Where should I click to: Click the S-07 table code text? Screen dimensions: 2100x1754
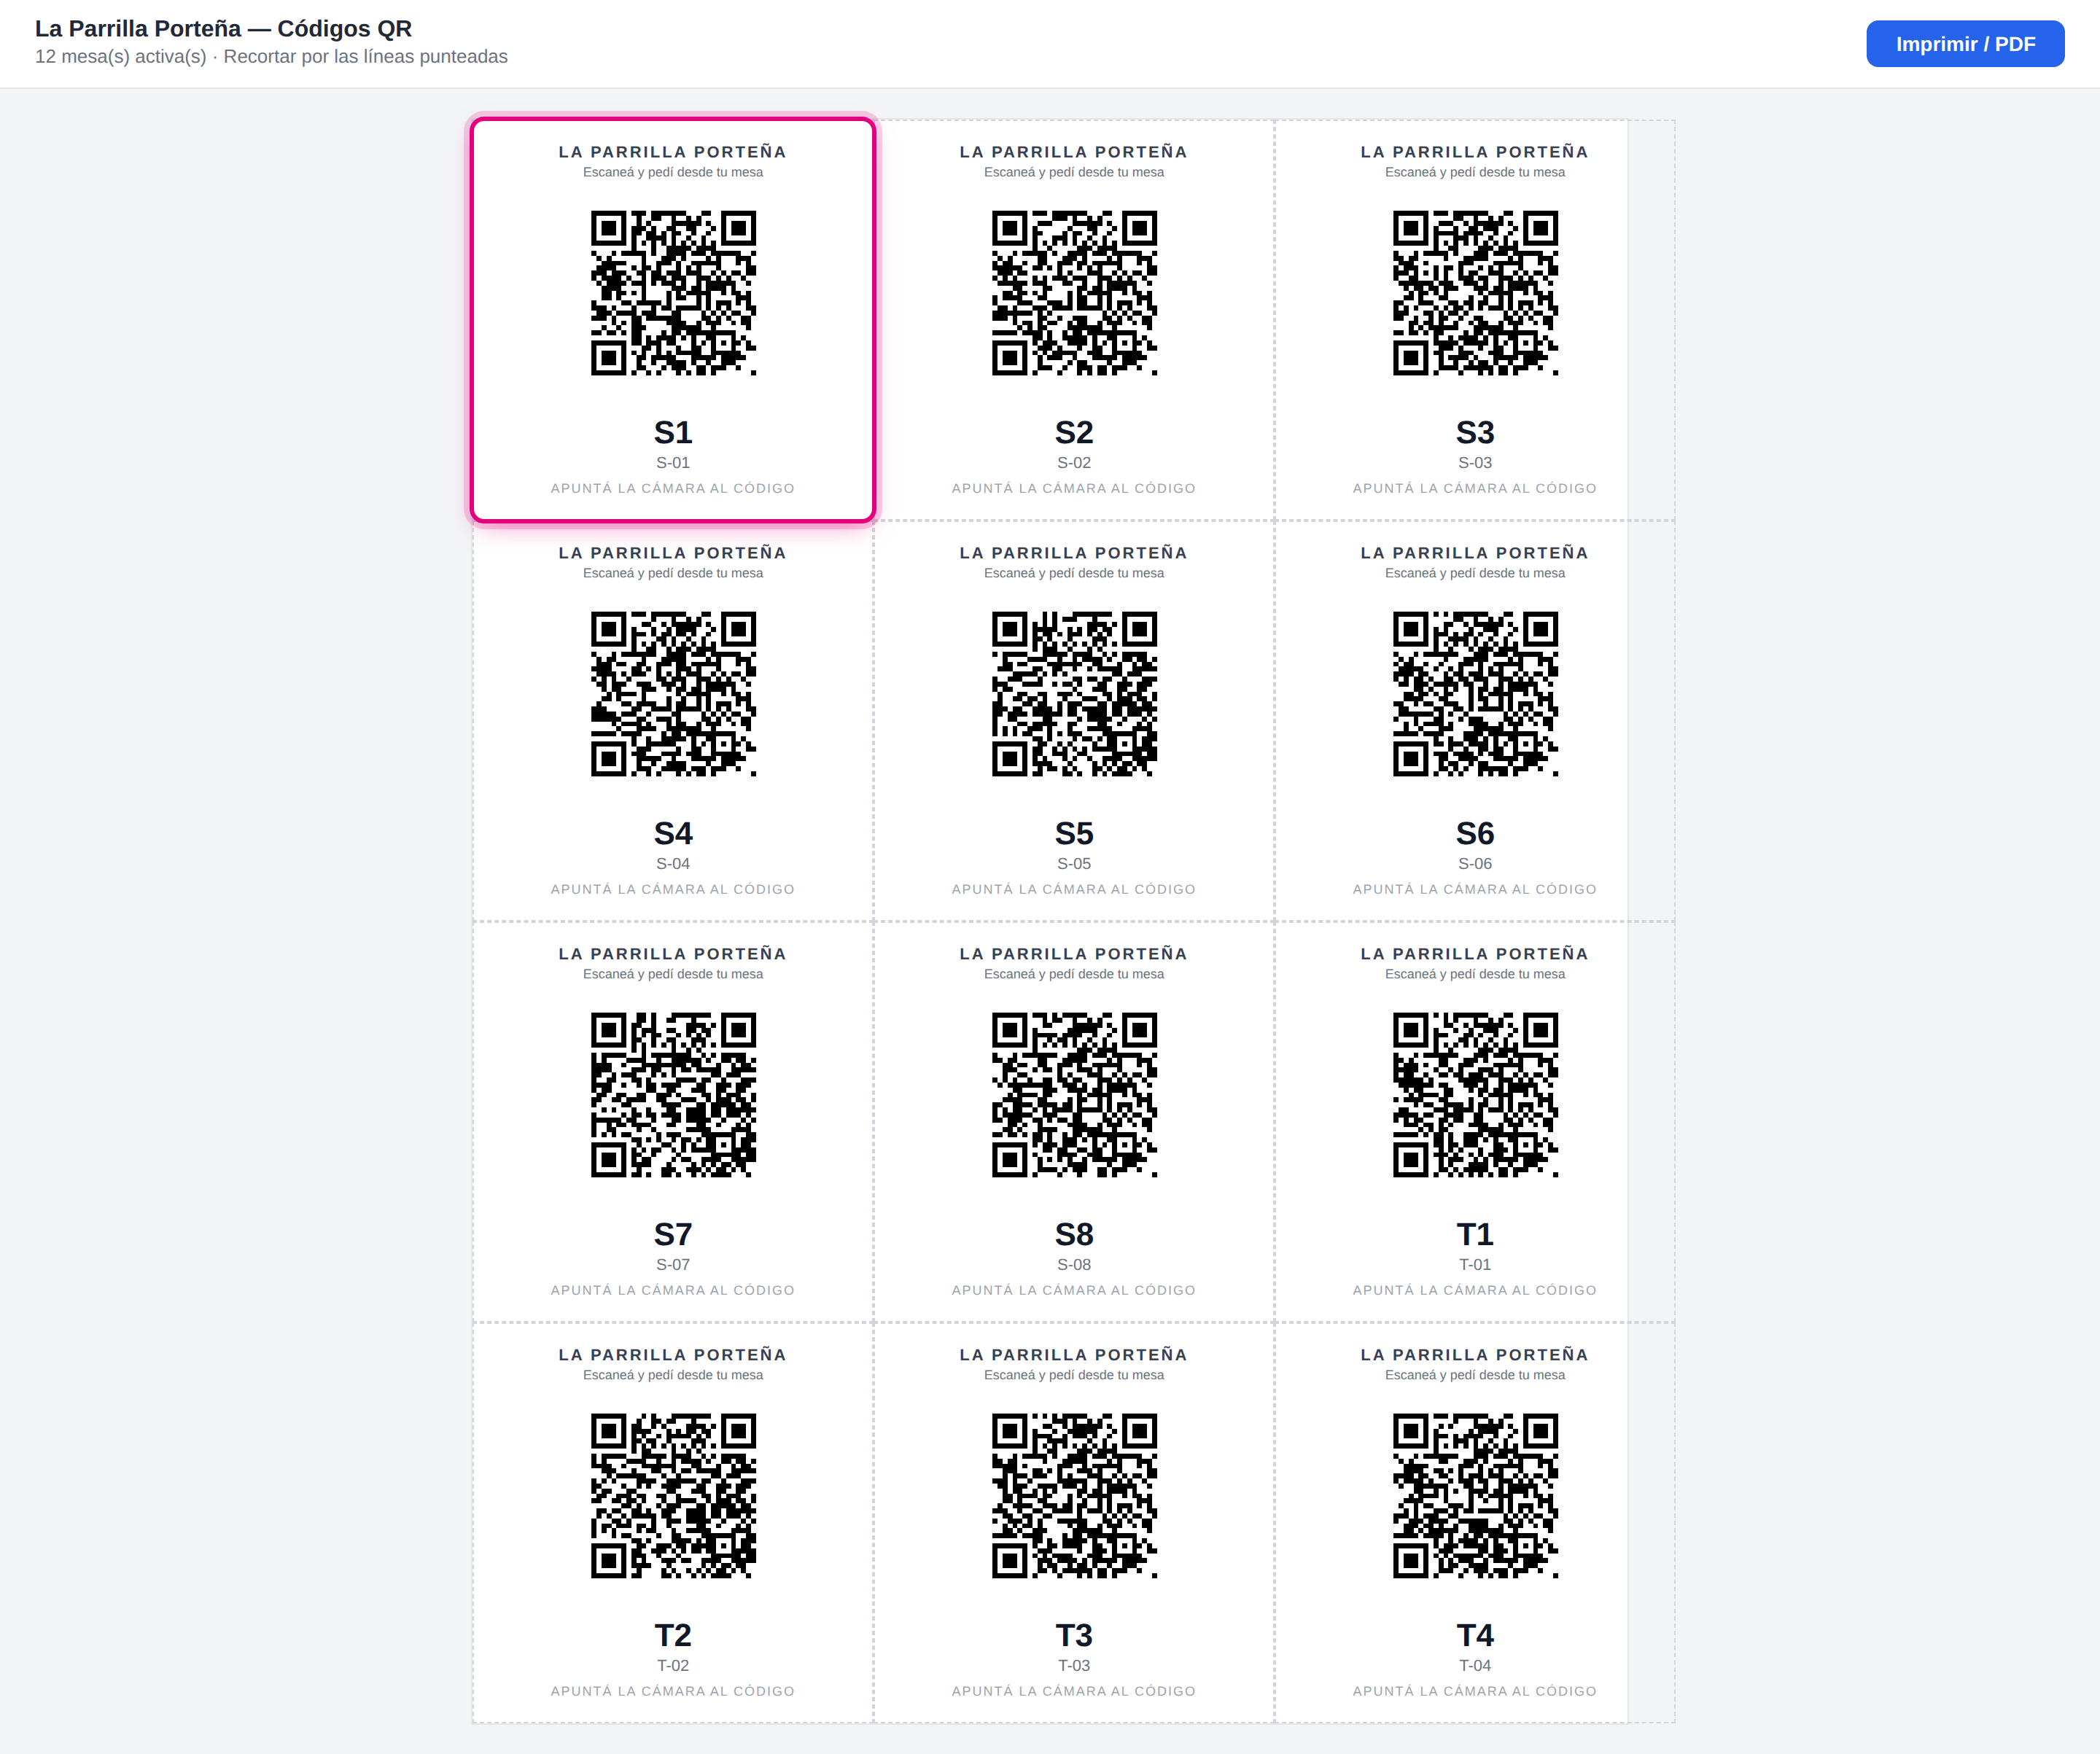point(673,1264)
